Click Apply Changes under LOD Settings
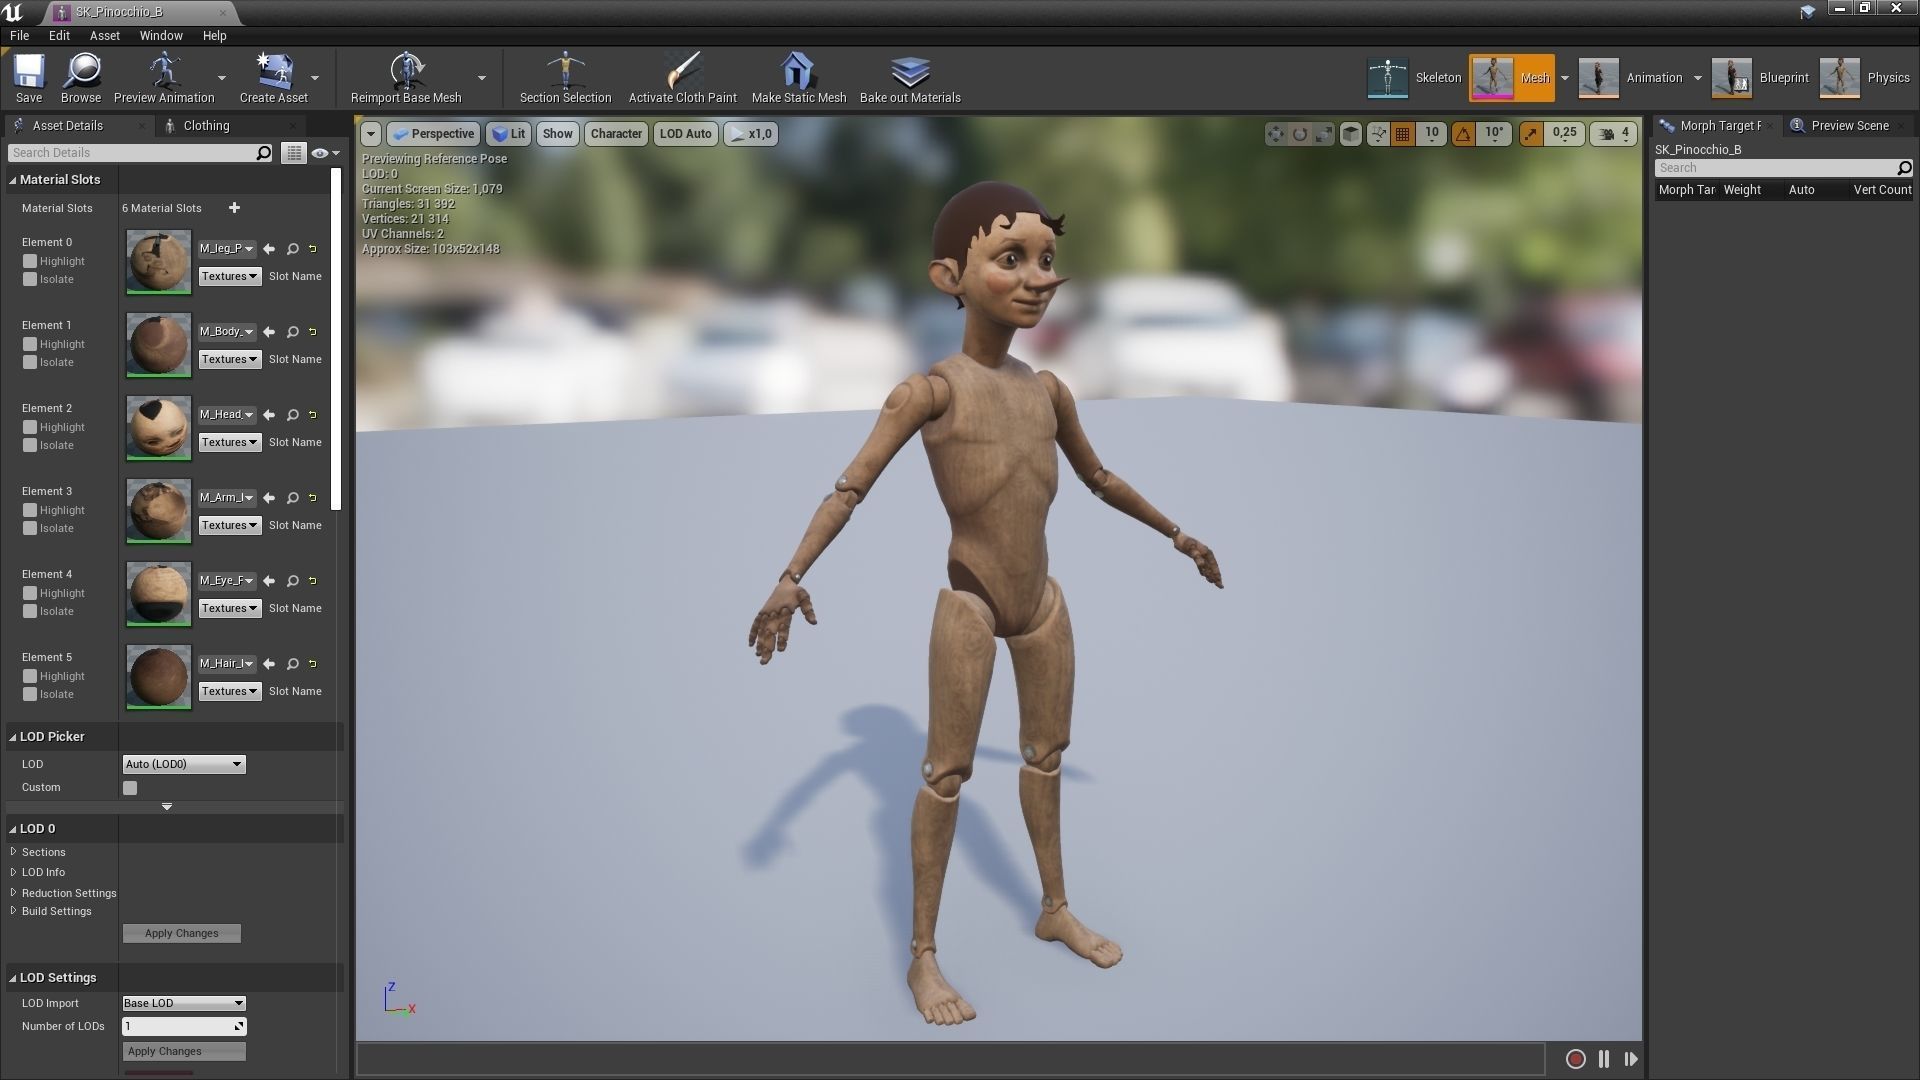The width and height of the screenshot is (1920, 1080). (184, 1052)
